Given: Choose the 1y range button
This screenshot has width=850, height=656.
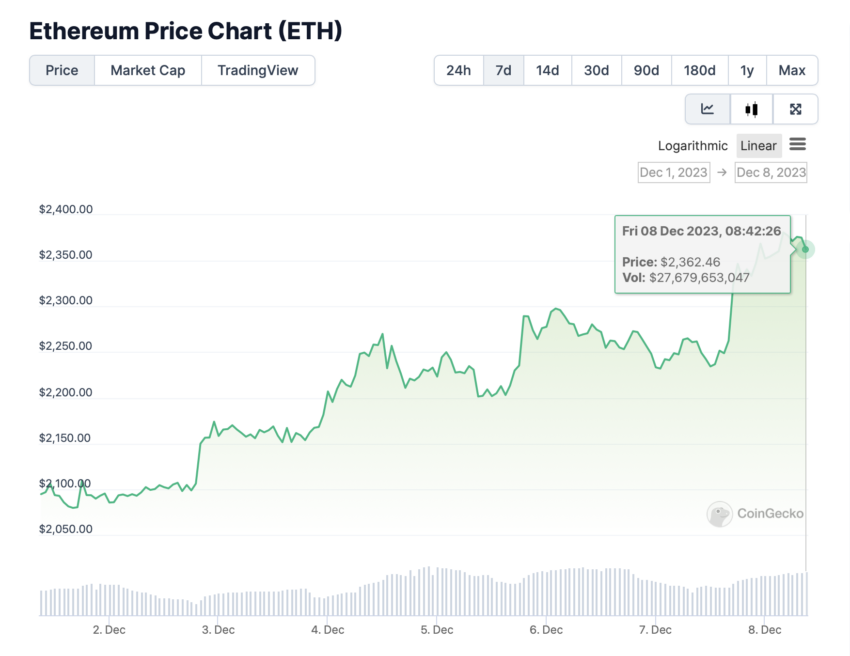Looking at the screenshot, I should coord(747,70).
